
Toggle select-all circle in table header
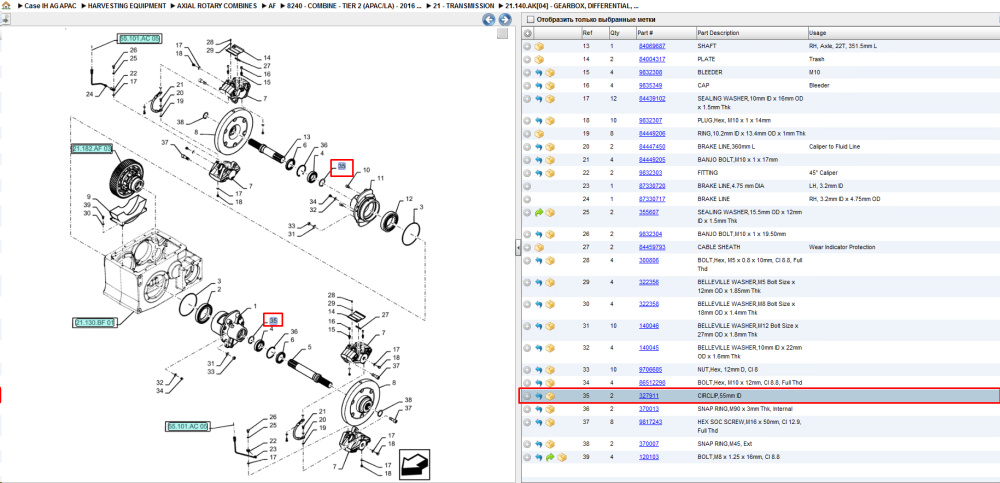point(527,33)
